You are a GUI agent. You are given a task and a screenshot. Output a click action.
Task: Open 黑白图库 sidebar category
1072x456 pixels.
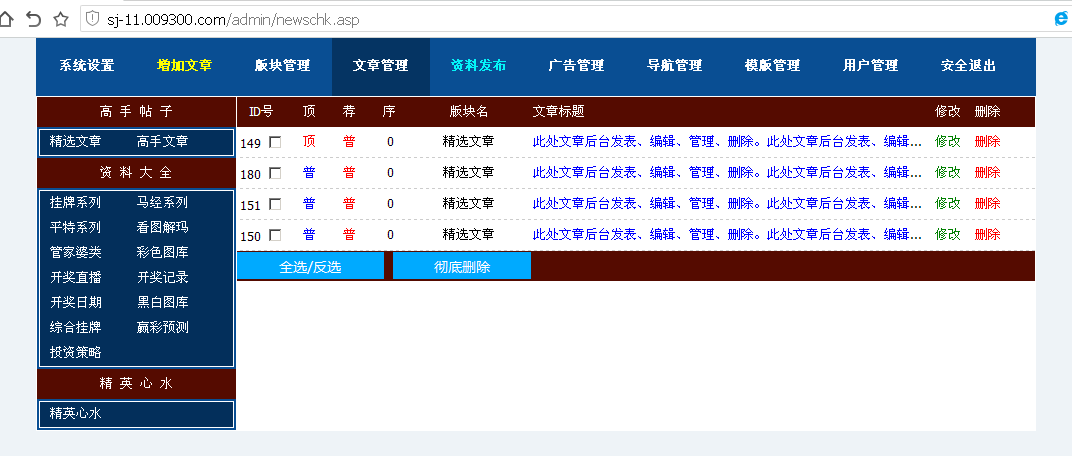[x=162, y=302]
